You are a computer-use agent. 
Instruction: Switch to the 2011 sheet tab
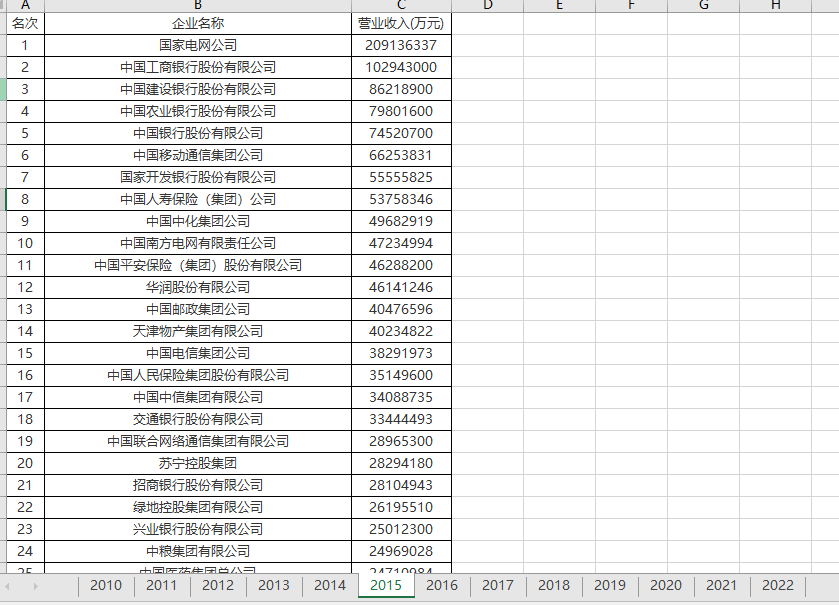pos(162,585)
